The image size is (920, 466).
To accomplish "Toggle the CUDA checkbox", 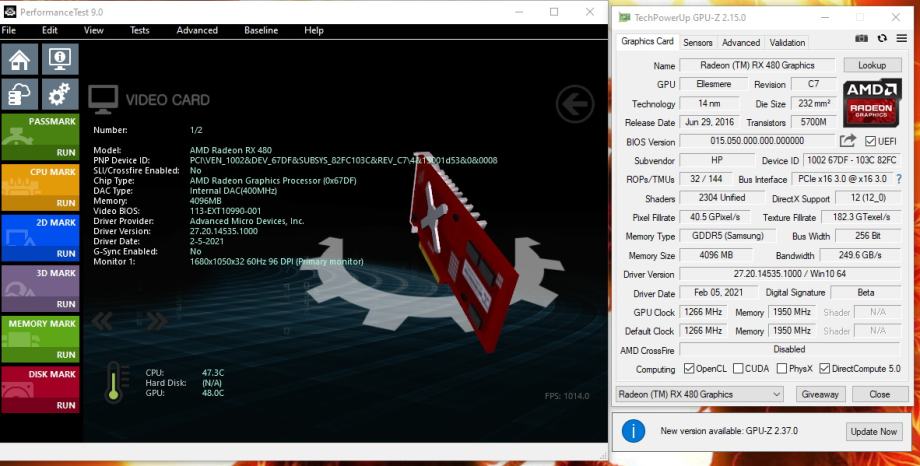I will pyautogui.click(x=738, y=369).
